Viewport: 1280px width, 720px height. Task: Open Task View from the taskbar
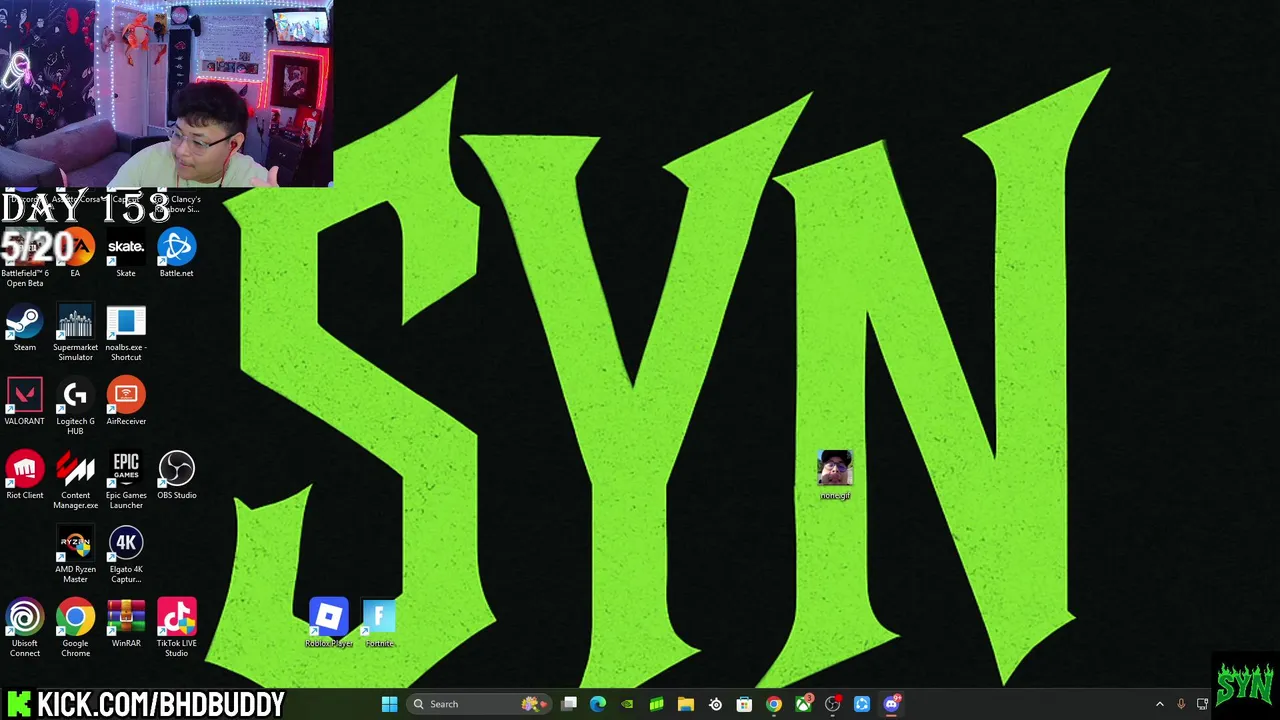[569, 704]
